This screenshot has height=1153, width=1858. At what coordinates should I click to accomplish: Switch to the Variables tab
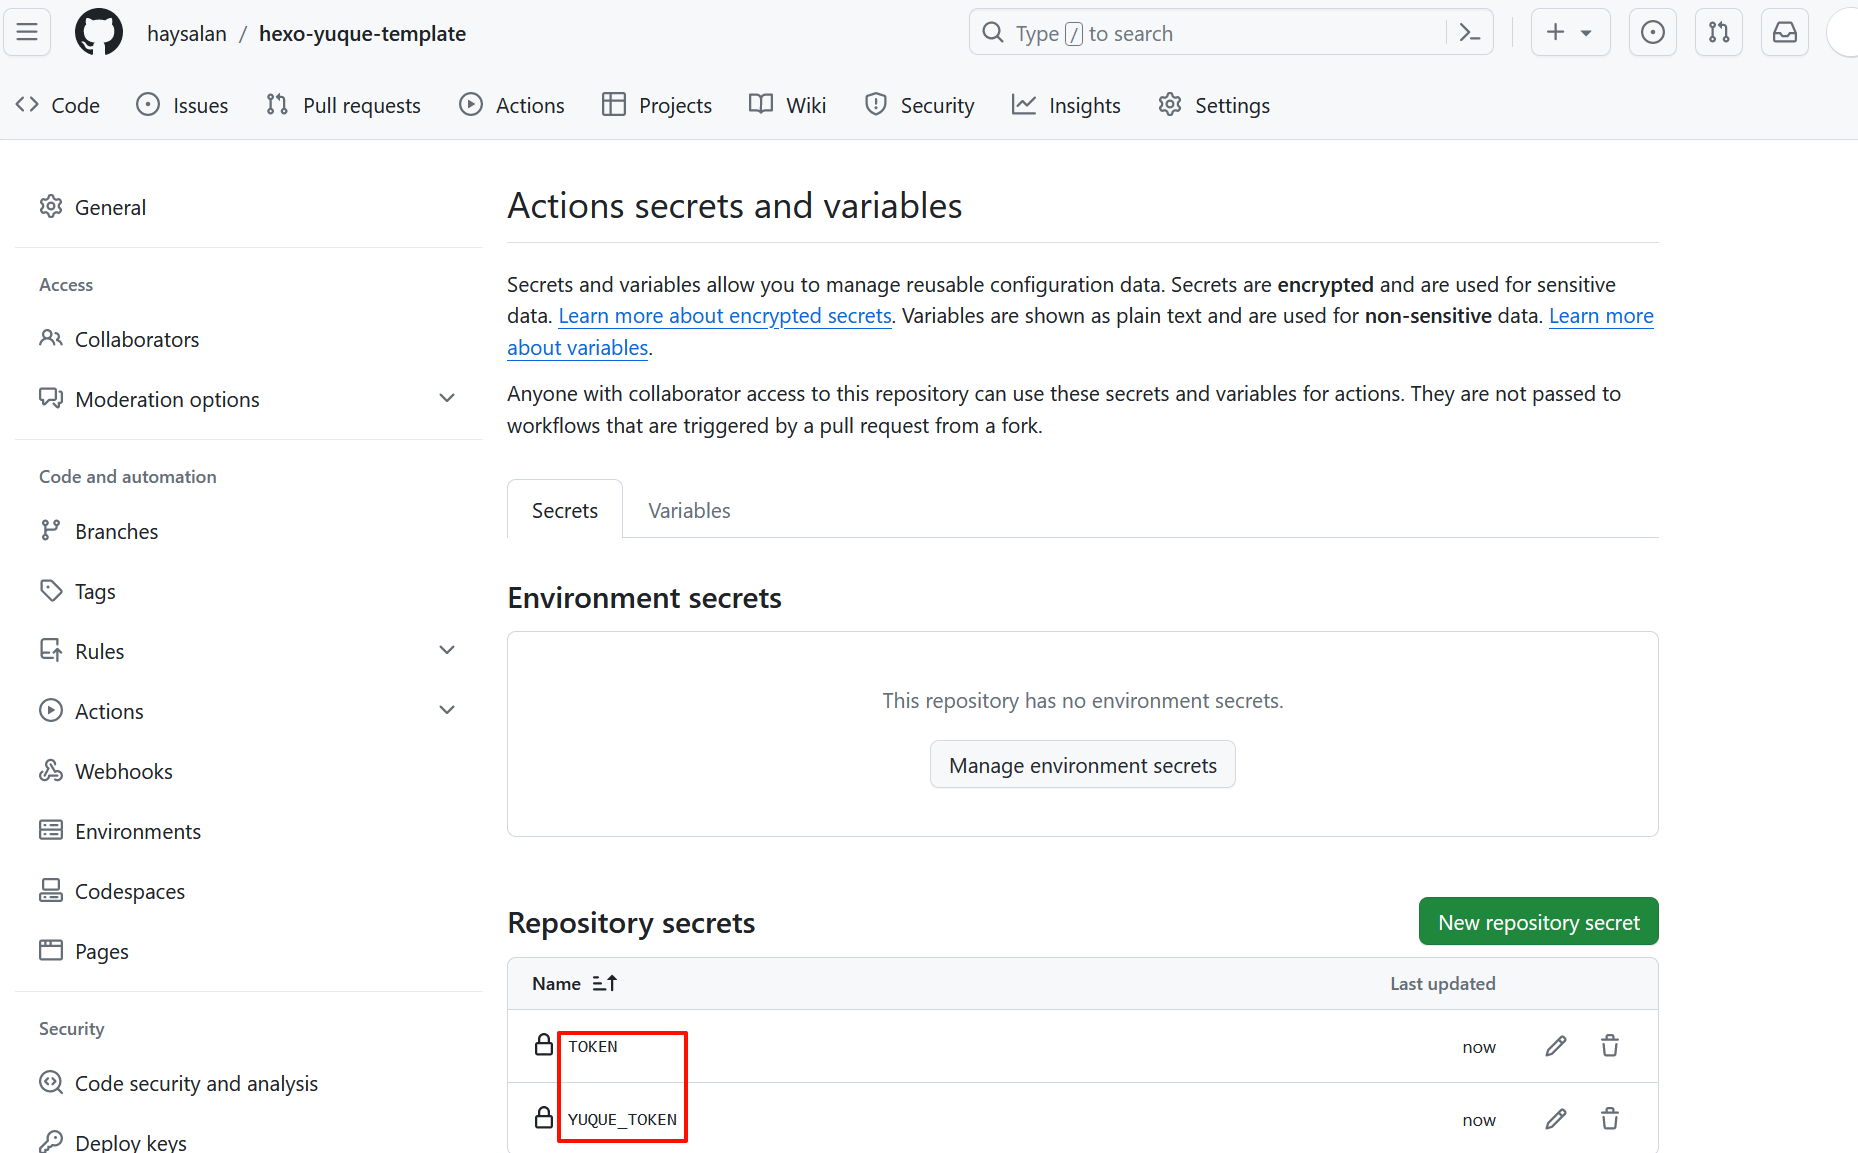689,511
